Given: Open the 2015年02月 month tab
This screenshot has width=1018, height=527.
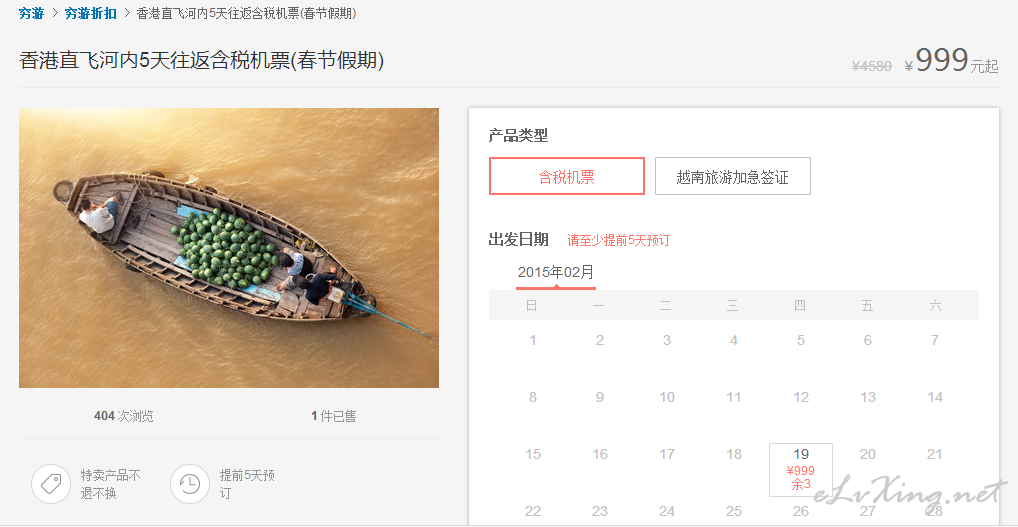Looking at the screenshot, I should click(556, 273).
